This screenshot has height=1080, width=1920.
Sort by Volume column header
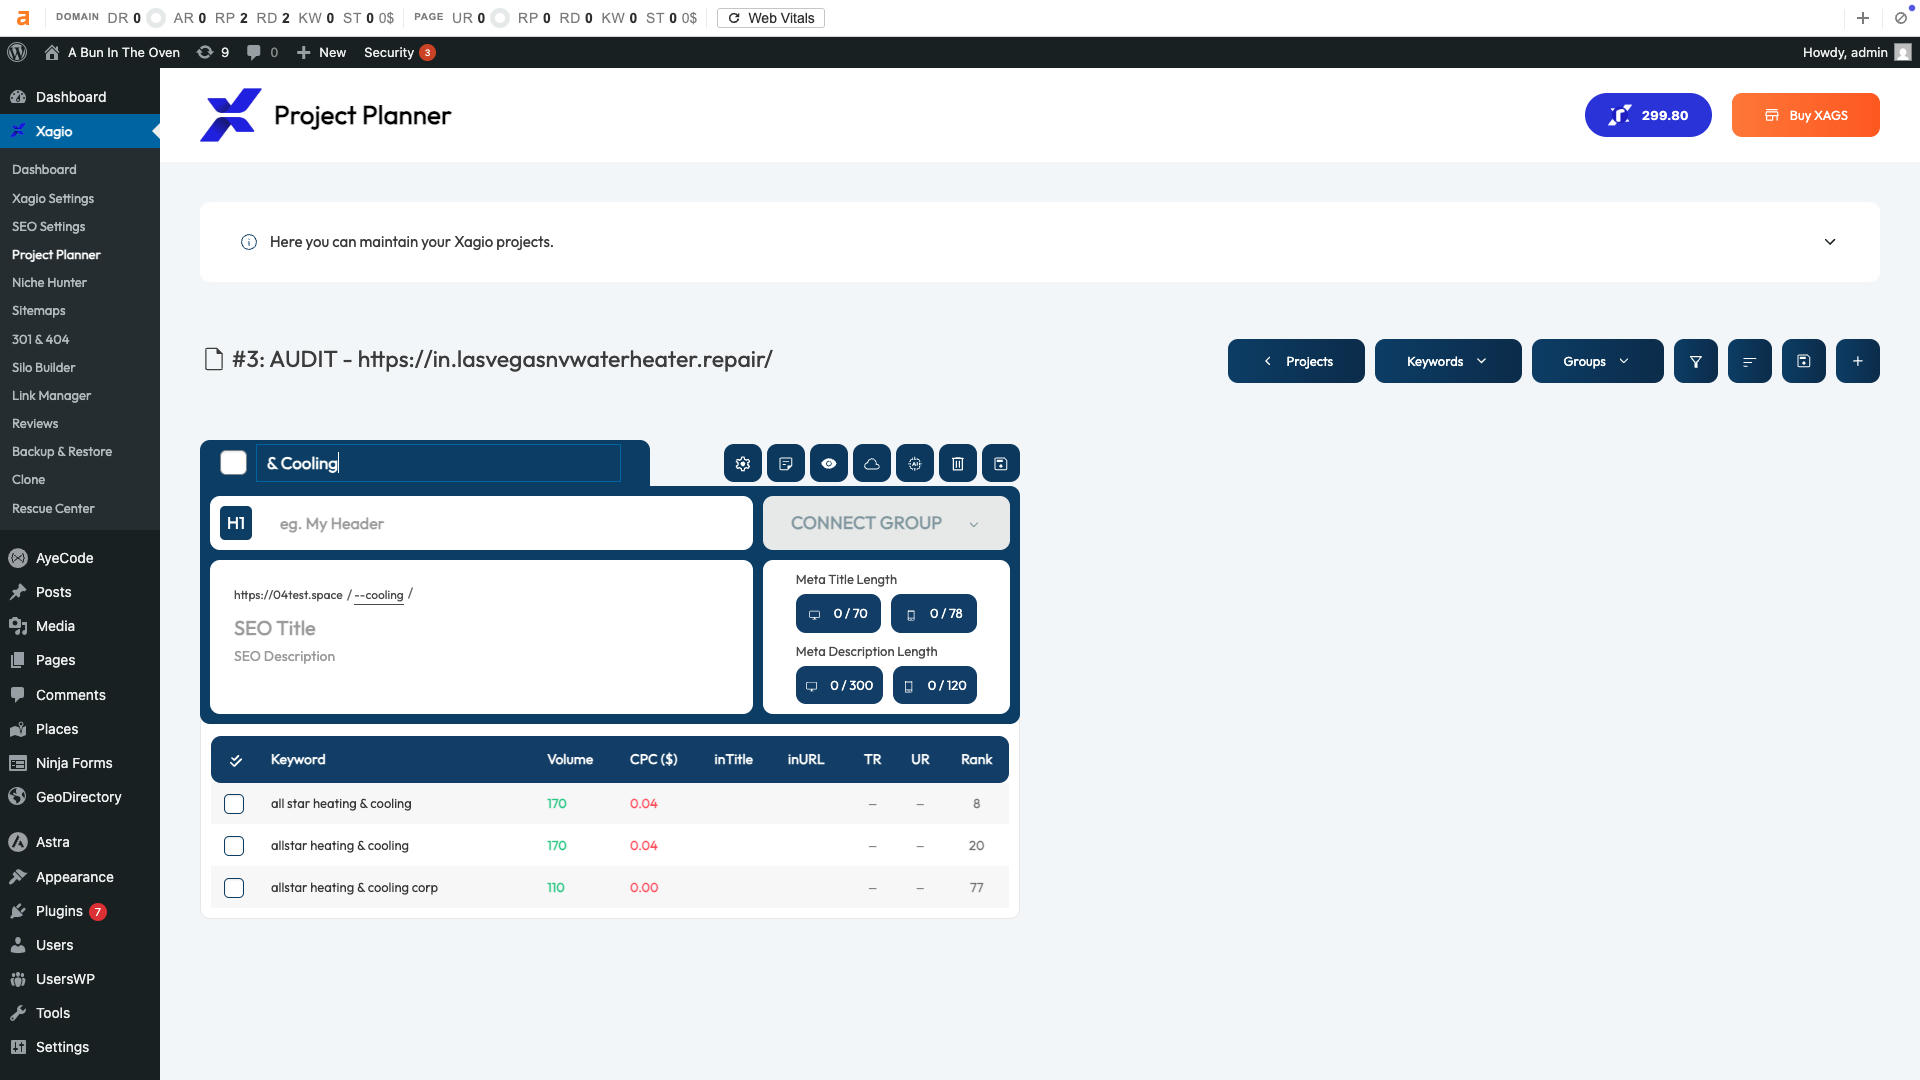pyautogui.click(x=570, y=760)
